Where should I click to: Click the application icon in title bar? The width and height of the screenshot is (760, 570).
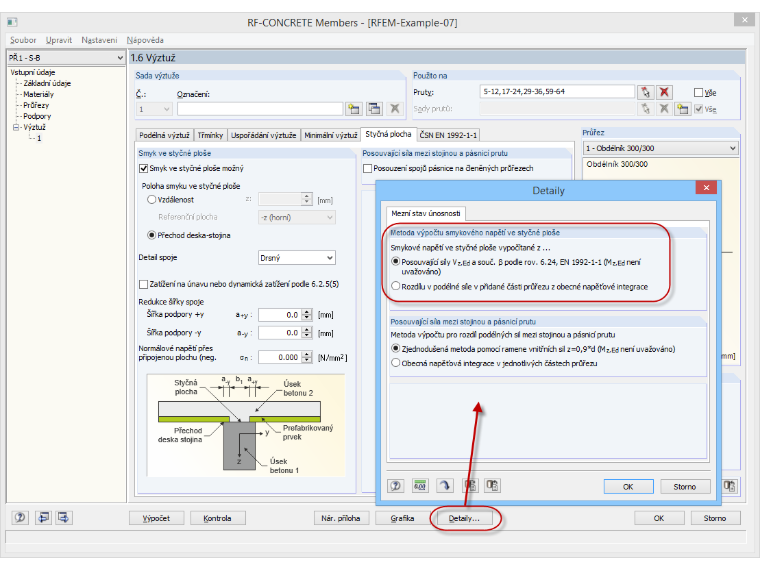(12, 22)
